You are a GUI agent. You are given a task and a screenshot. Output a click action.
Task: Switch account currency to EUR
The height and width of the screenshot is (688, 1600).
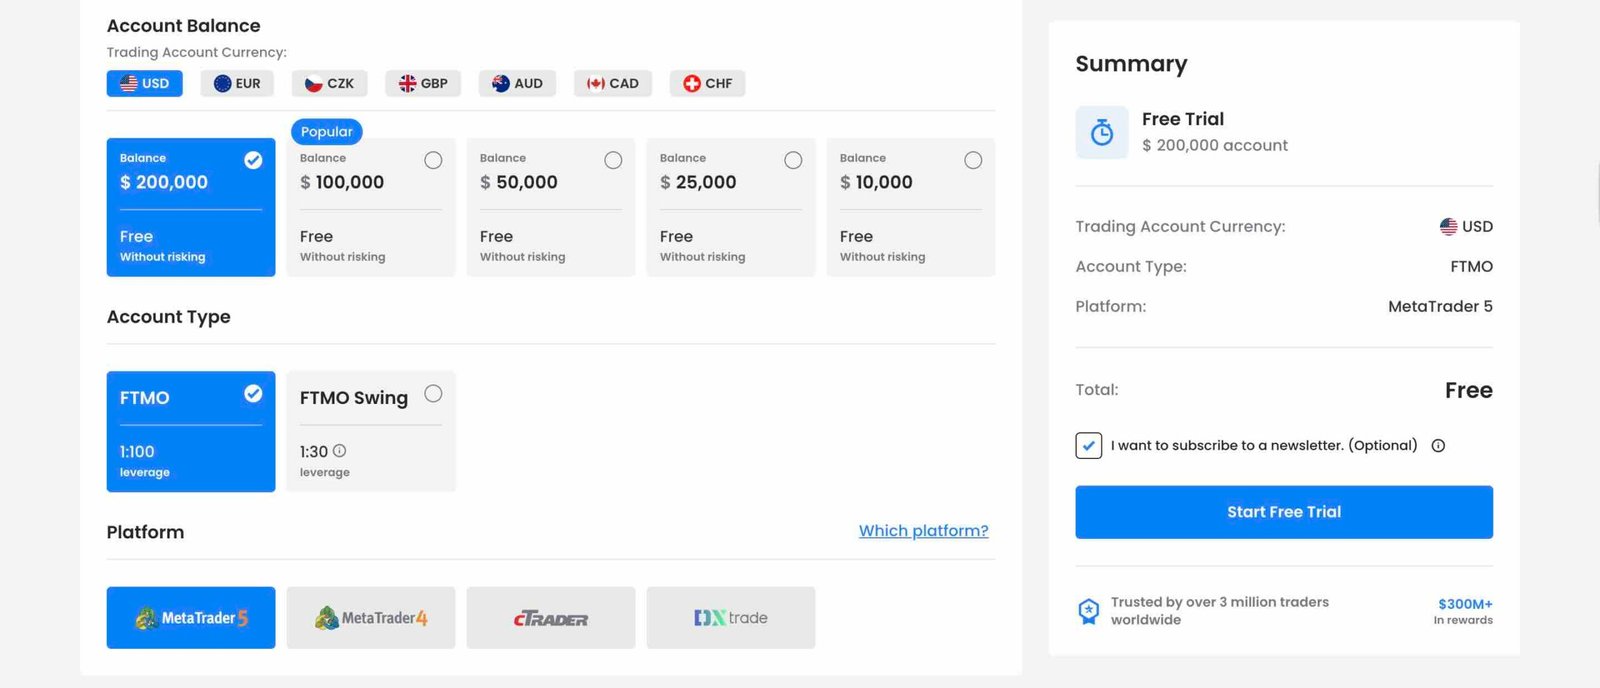click(x=237, y=83)
